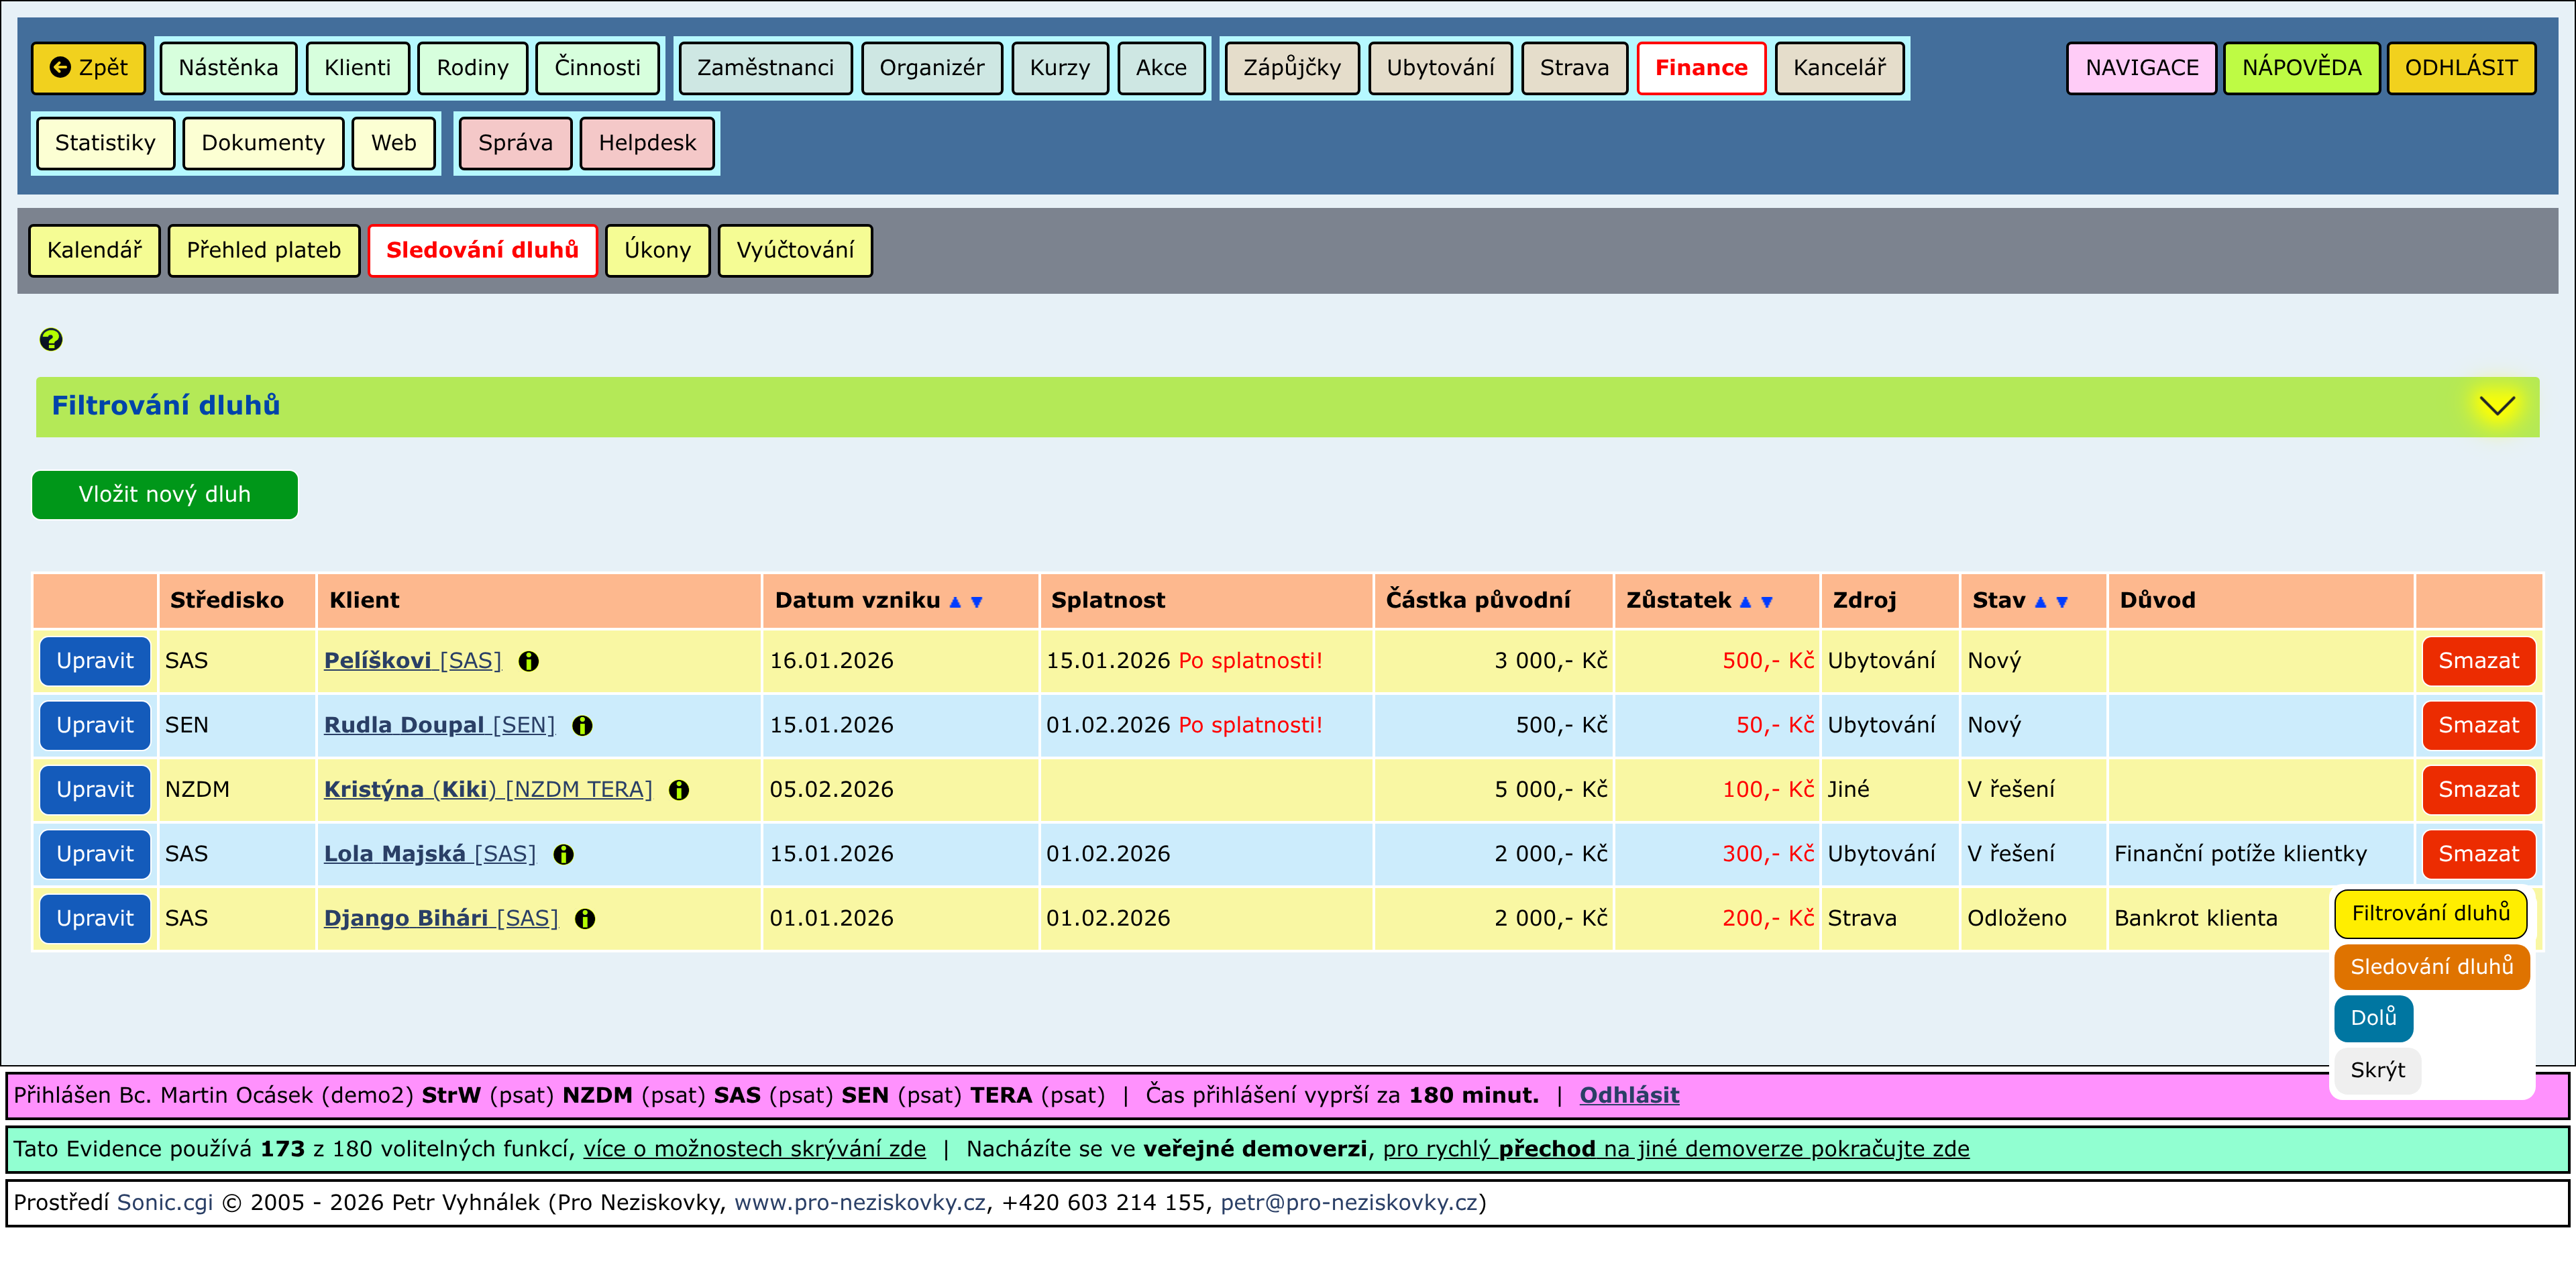Sort Stav column ascending arrow

(x=2040, y=602)
